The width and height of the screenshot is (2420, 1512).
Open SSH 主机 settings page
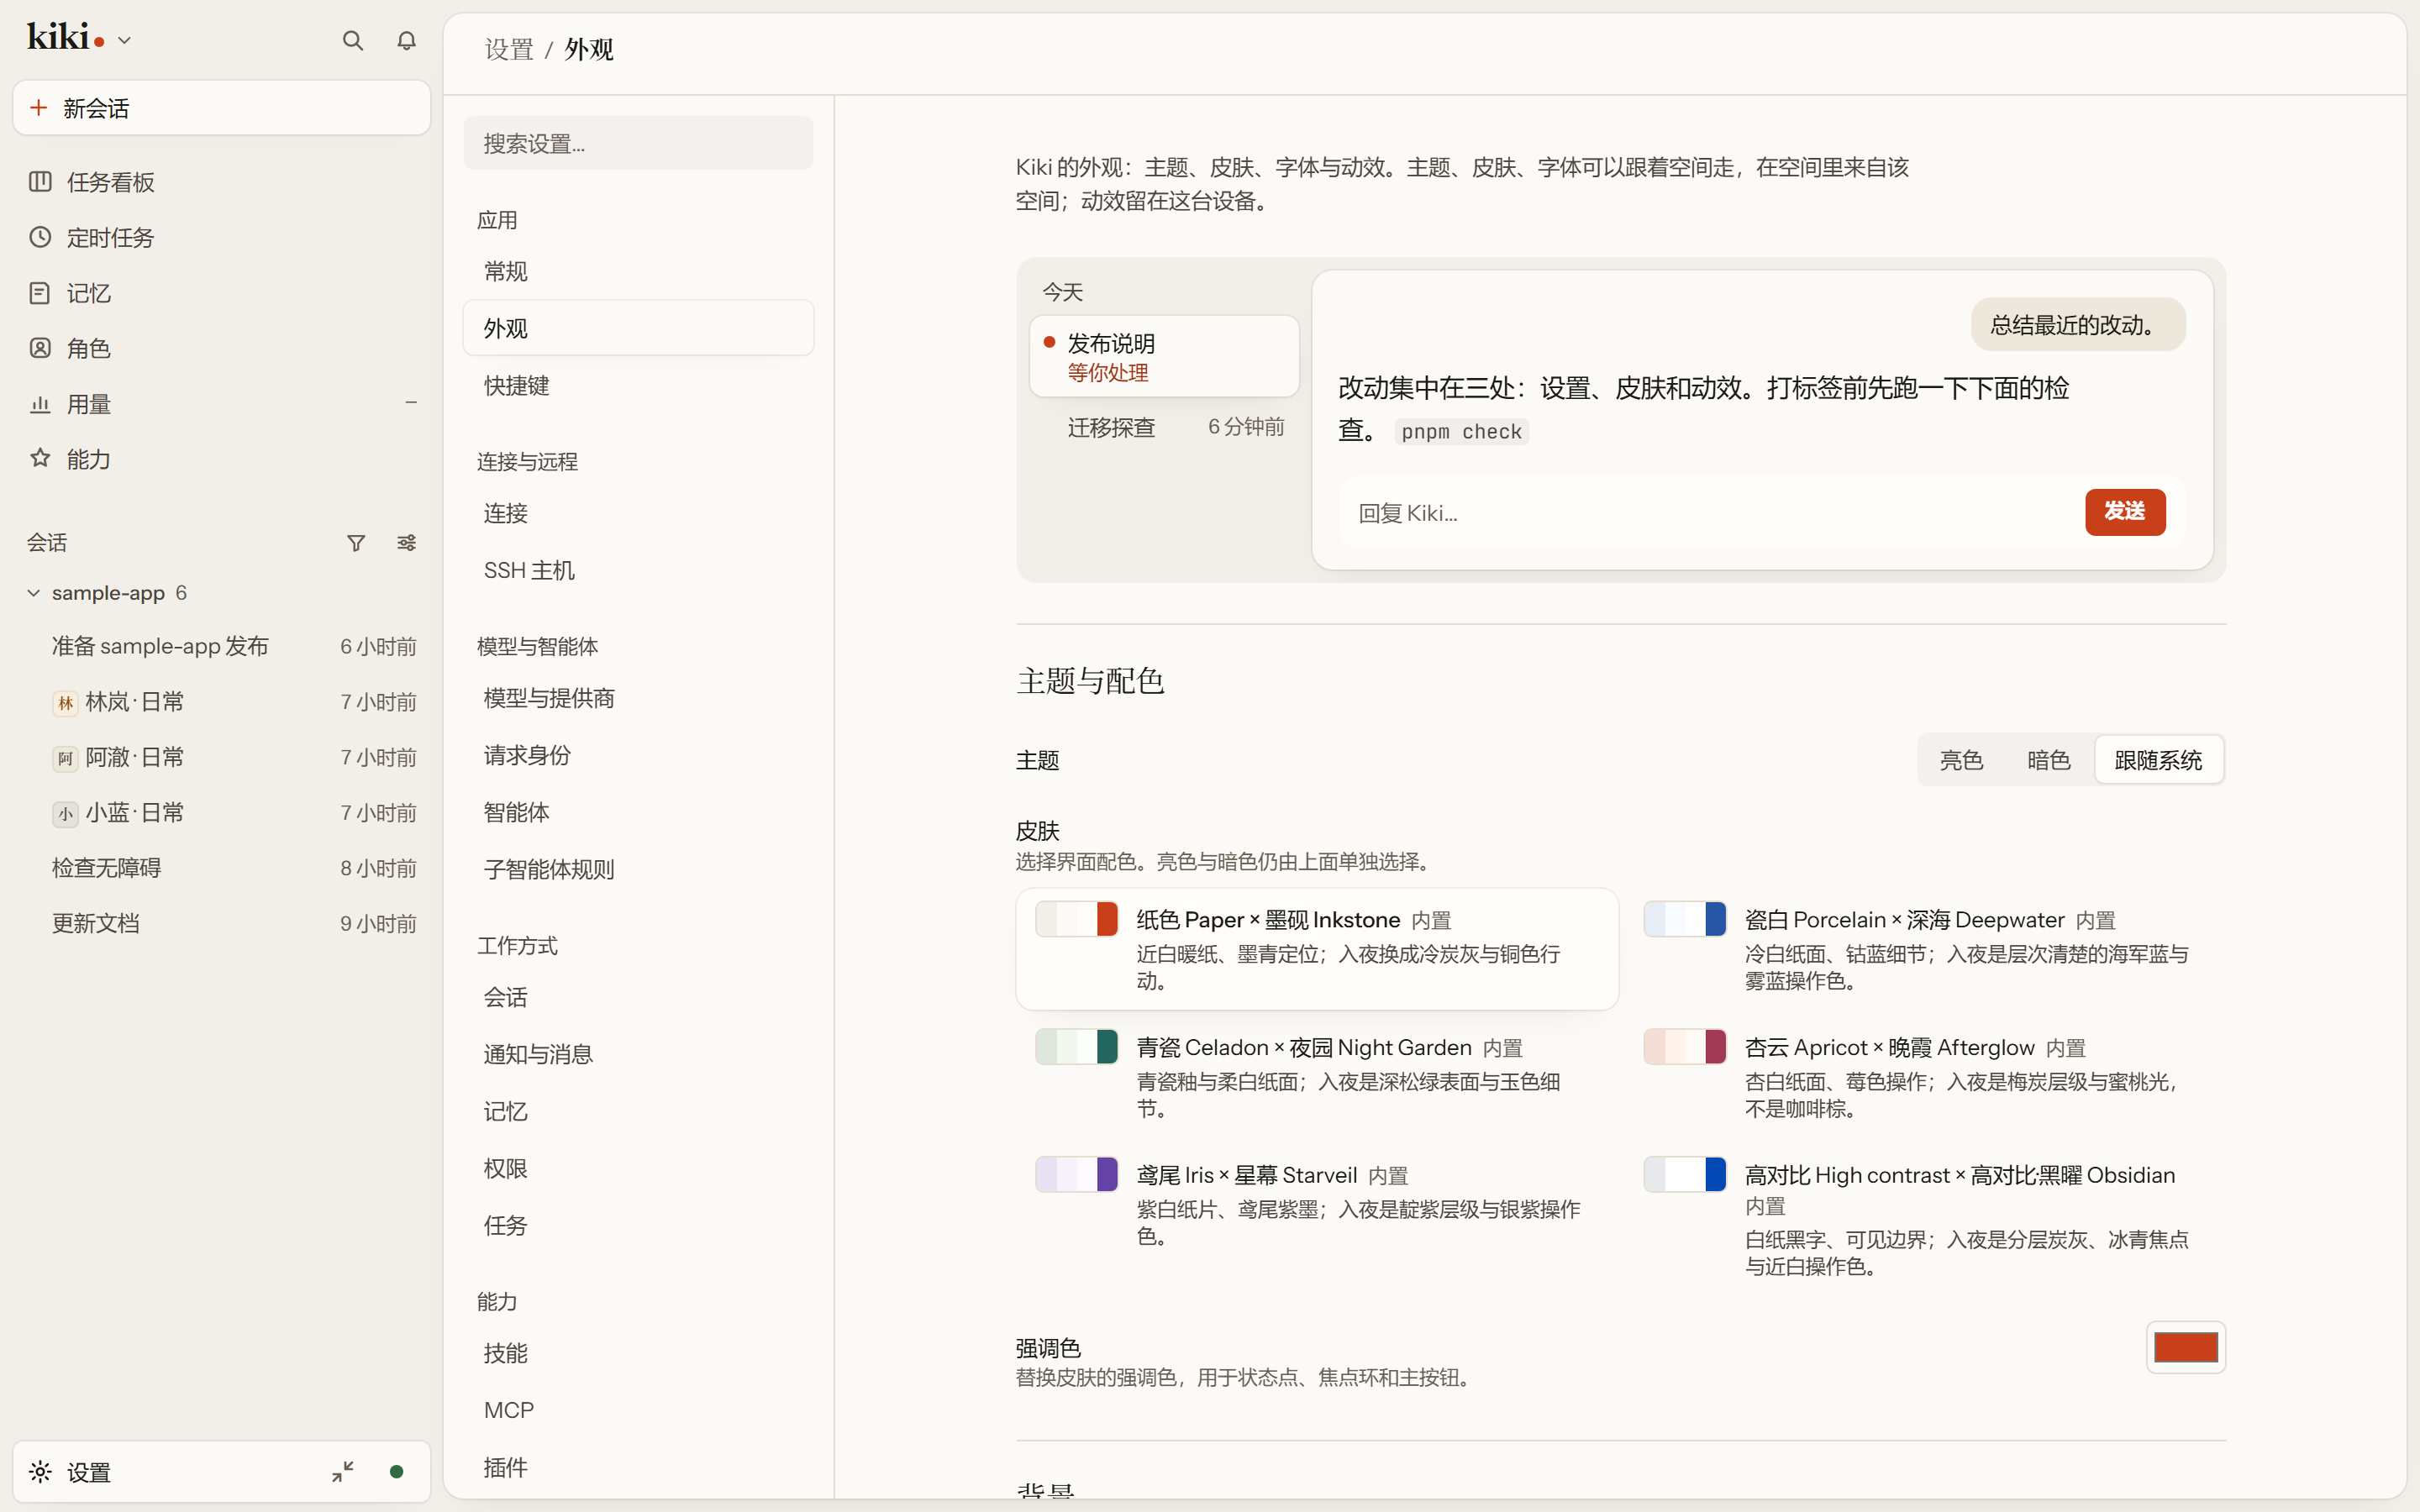coord(638,570)
